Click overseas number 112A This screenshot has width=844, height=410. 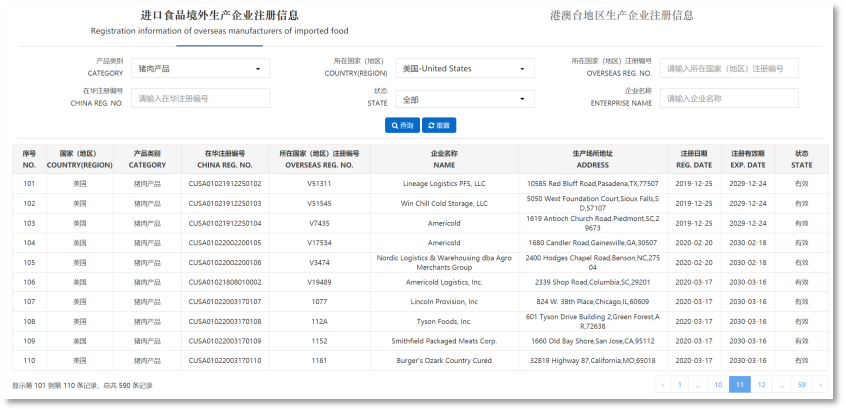319,321
